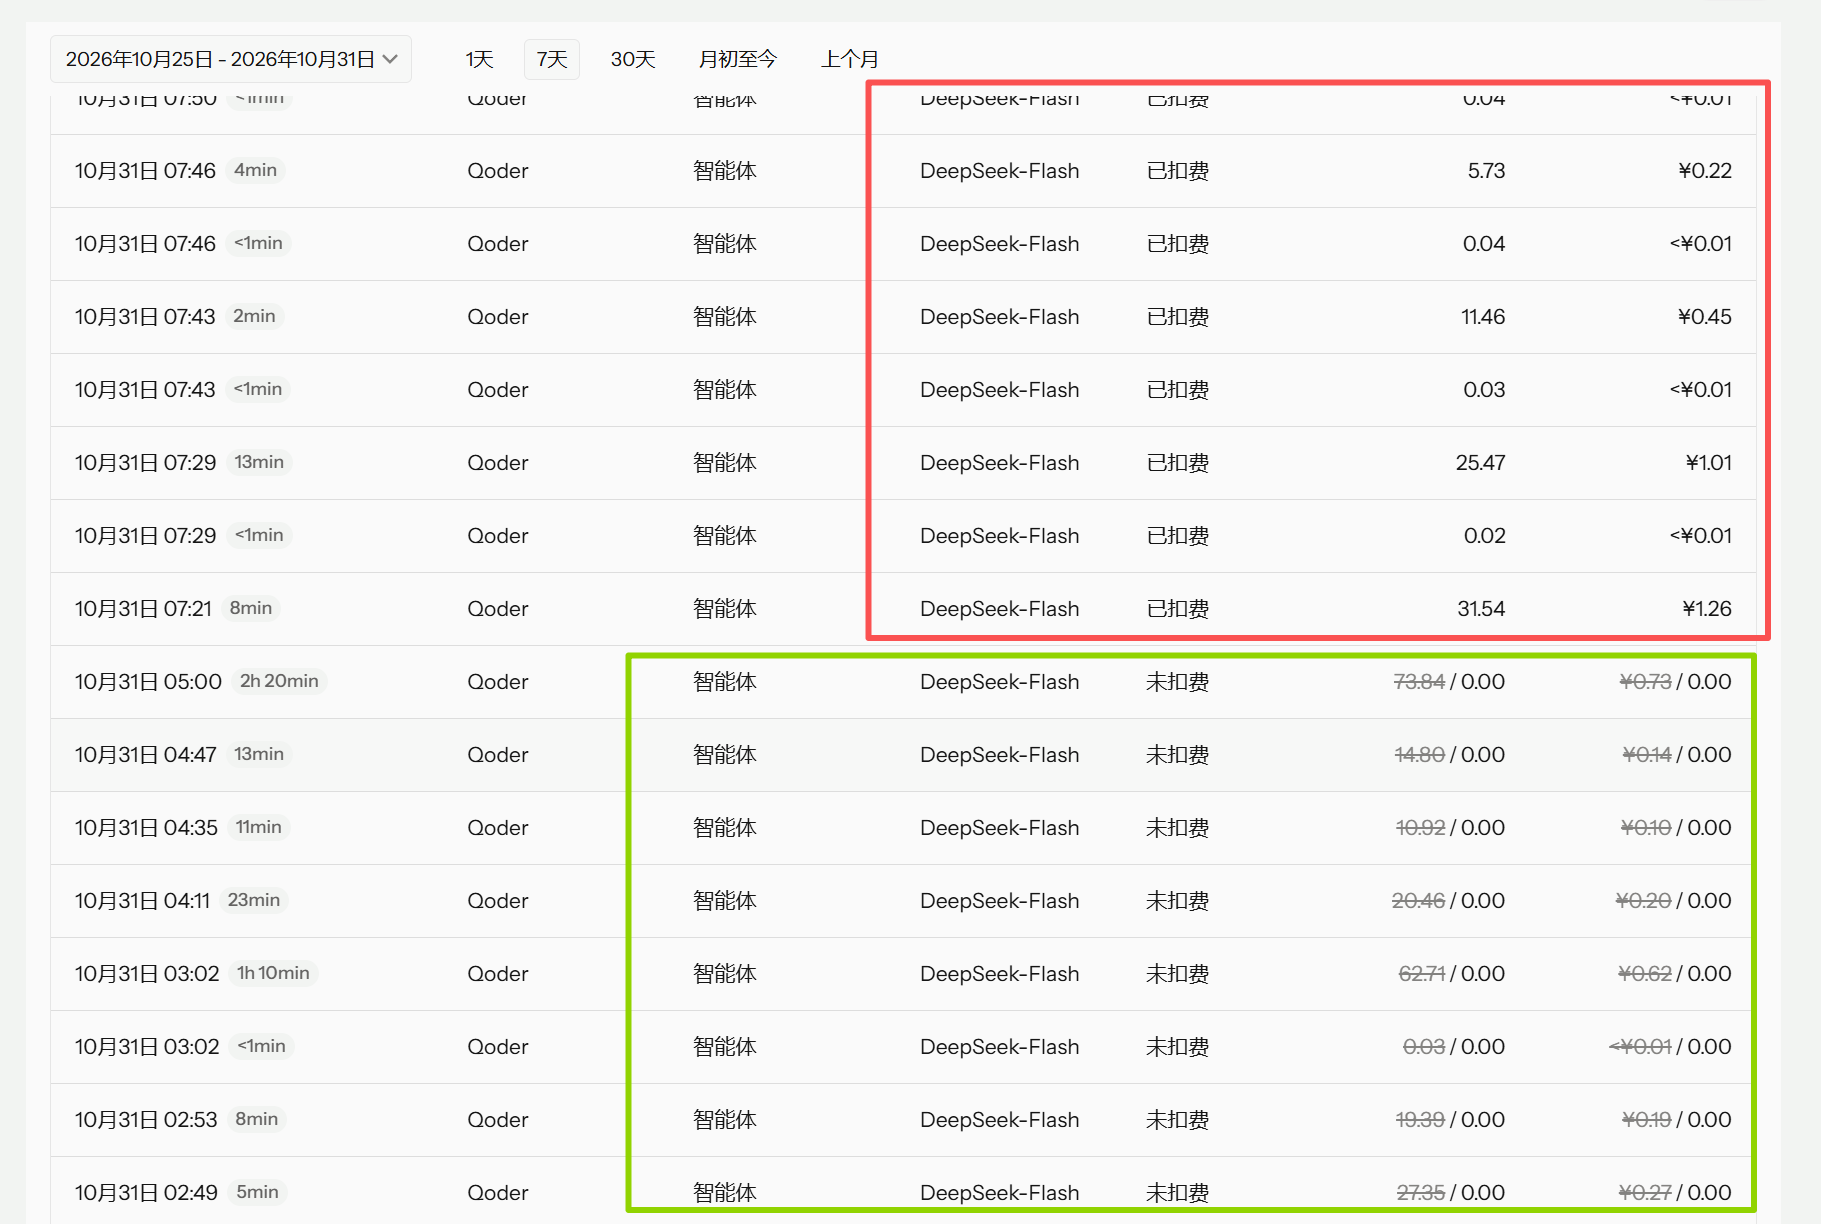The image size is (1821, 1224).
Task: Click the 10月31日 04:35 timestamp
Action: pos(146,828)
